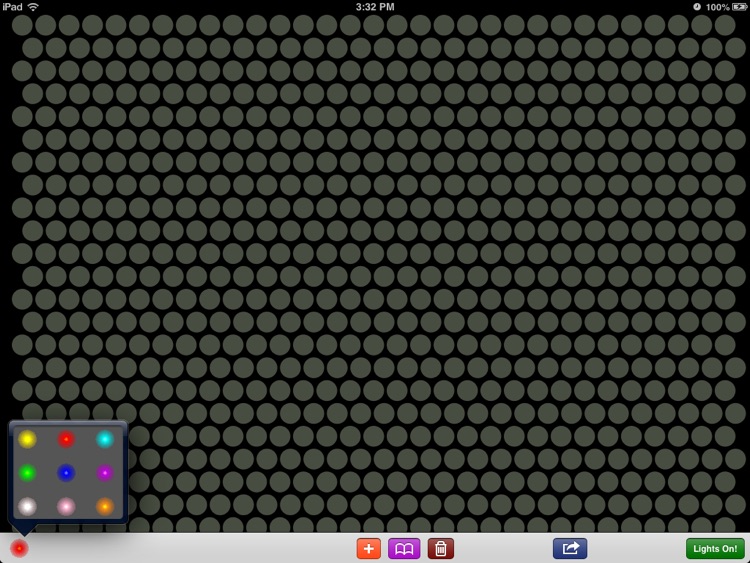Tap the 3:32 PM clock in status bar
This screenshot has width=750, height=563.
pos(375,7)
